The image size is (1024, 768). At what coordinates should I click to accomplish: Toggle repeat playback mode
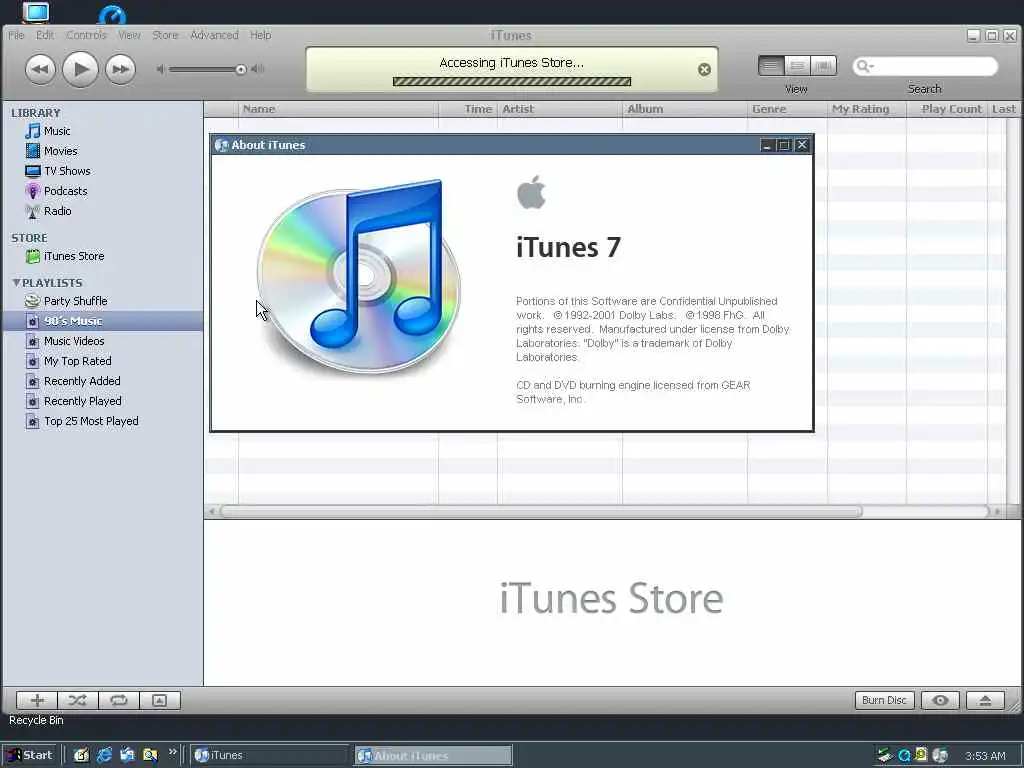coord(119,701)
